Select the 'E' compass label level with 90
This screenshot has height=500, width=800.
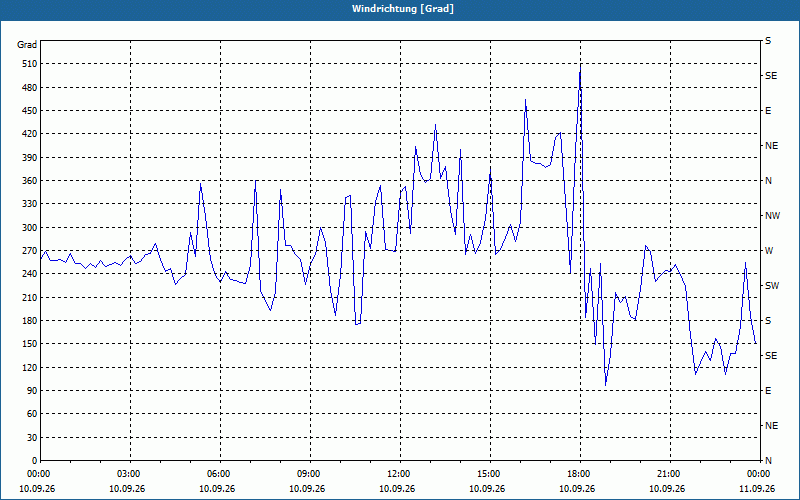tap(768, 391)
